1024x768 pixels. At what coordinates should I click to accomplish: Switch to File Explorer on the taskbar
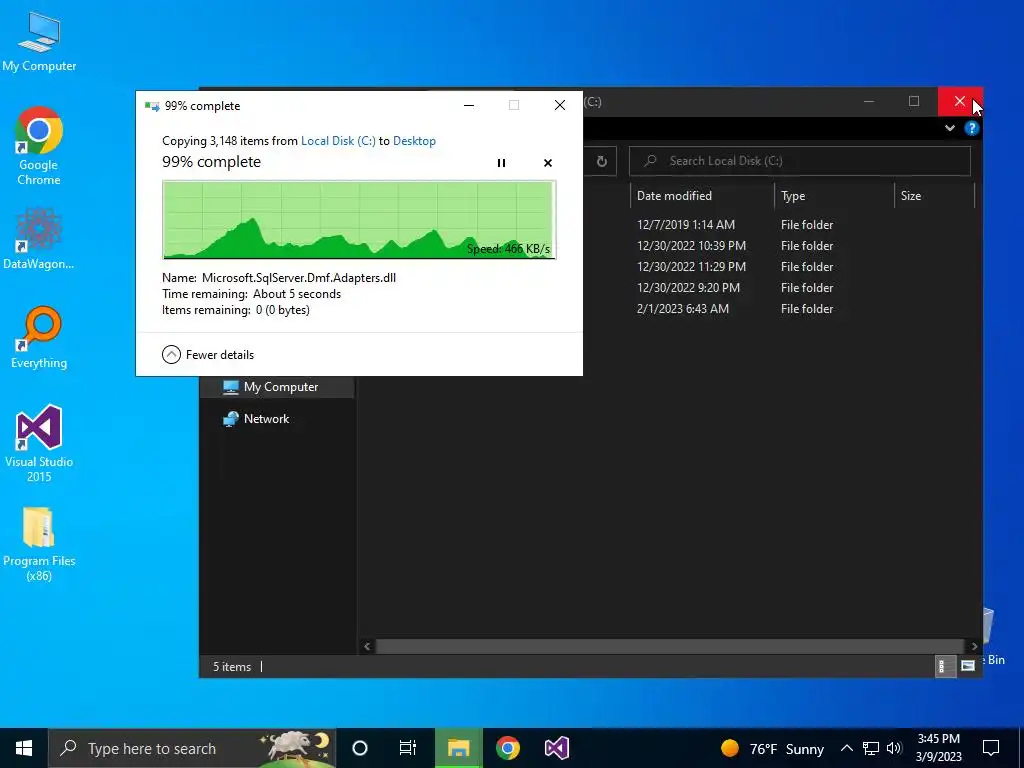(x=458, y=748)
